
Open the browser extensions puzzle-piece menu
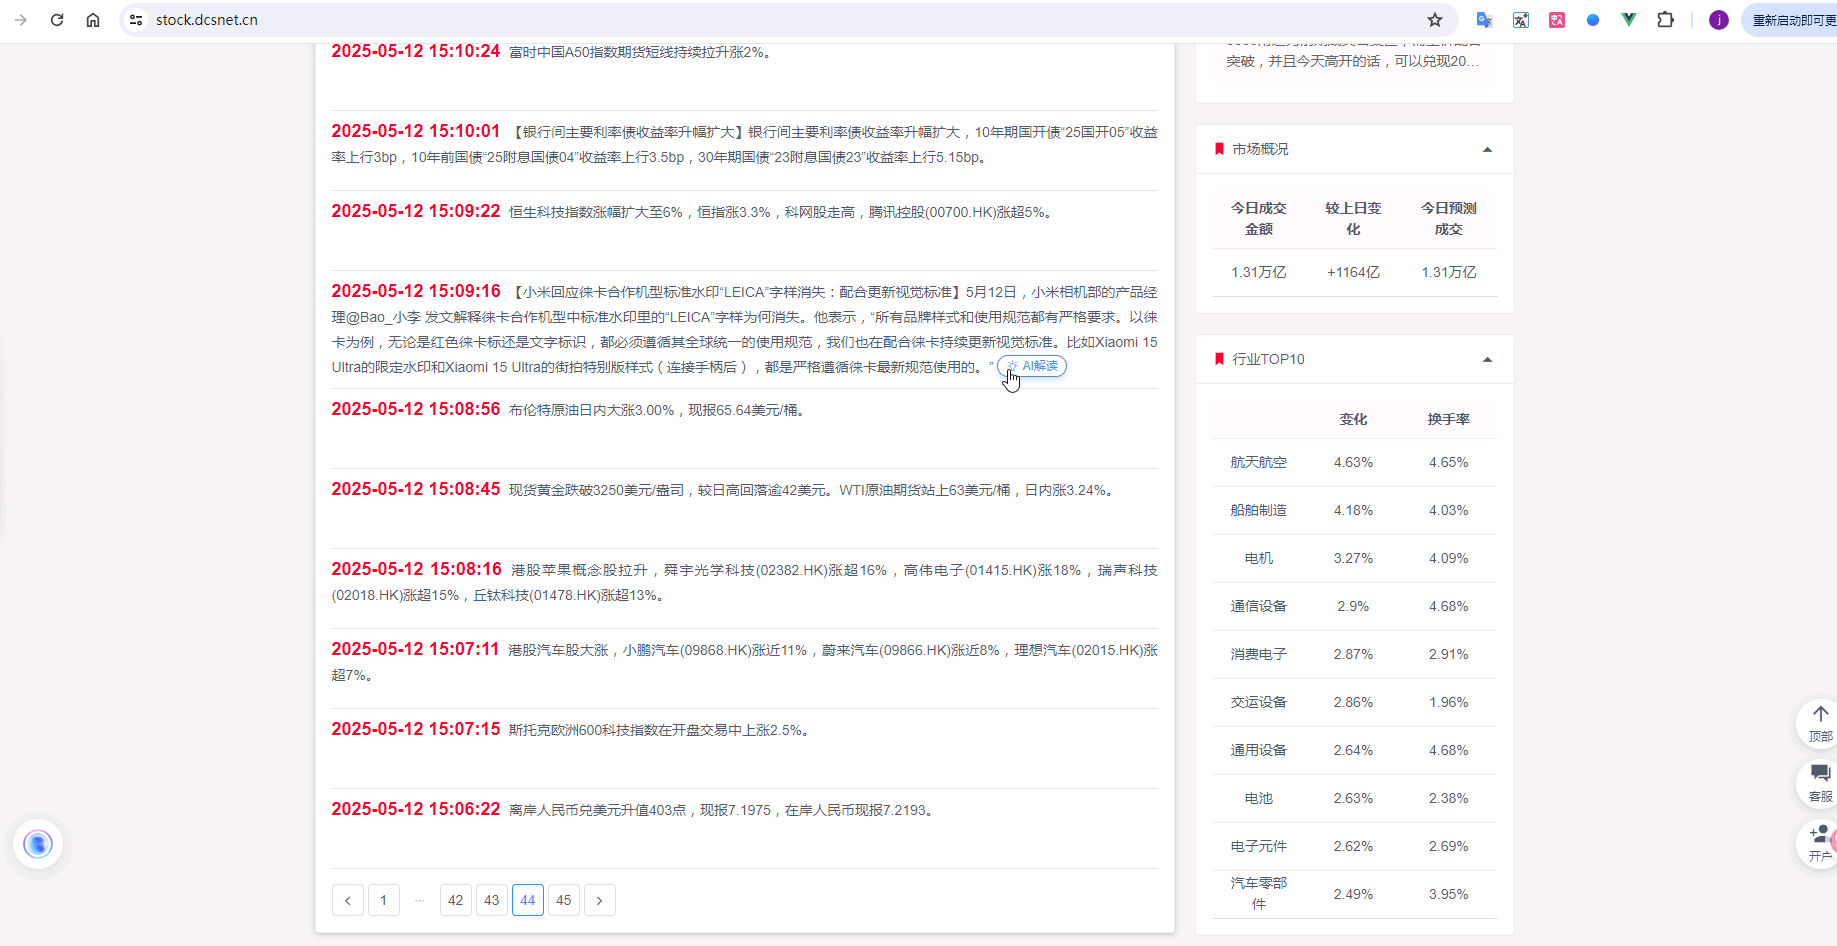coord(1666,19)
